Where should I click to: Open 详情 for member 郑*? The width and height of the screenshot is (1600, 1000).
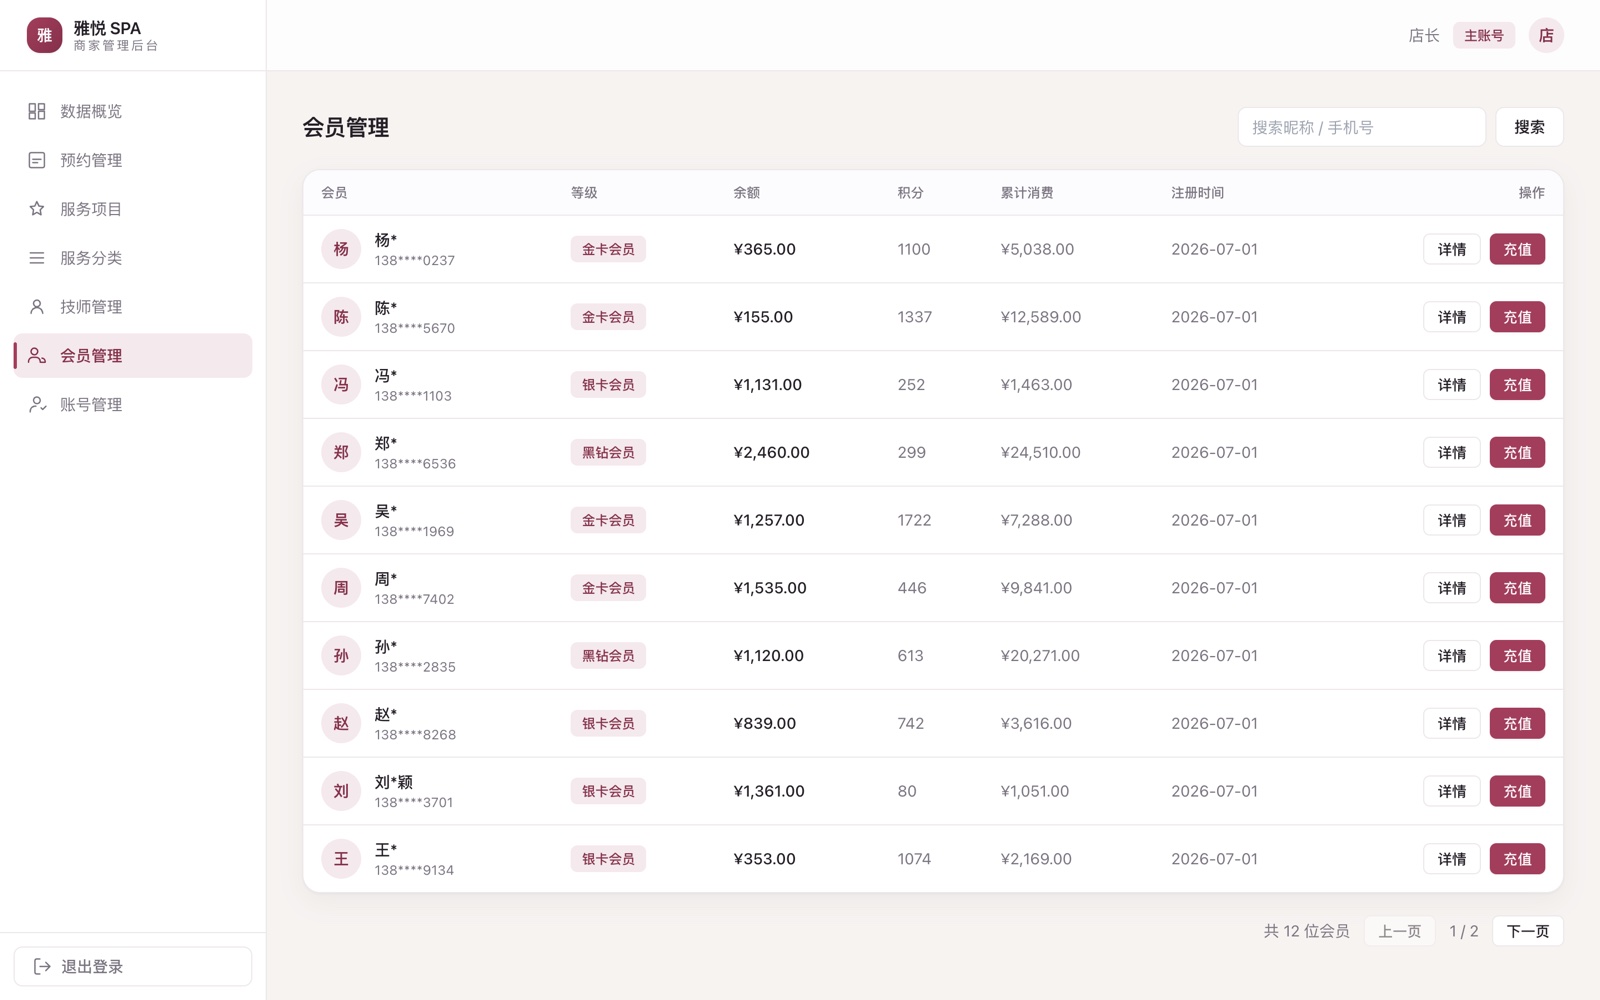(x=1452, y=452)
